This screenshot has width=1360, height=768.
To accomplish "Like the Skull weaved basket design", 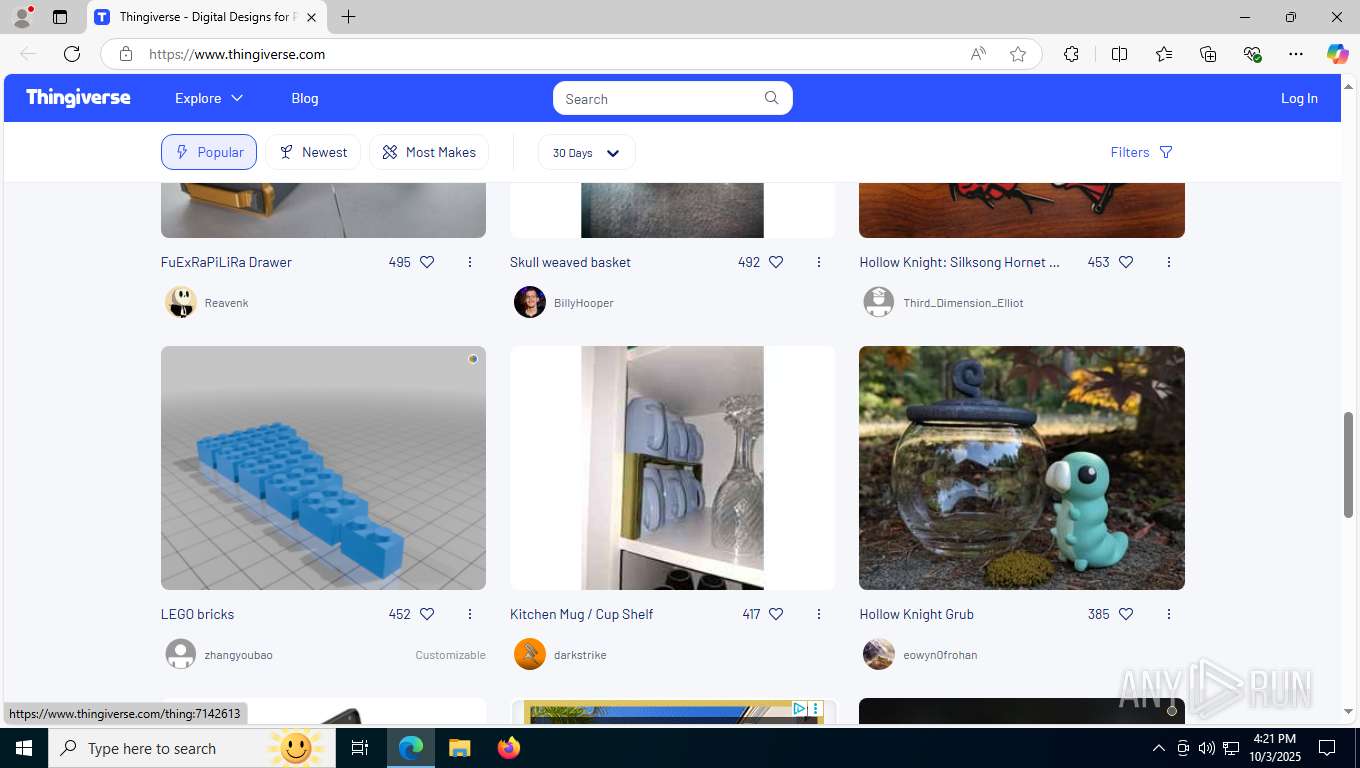I will pos(776,262).
